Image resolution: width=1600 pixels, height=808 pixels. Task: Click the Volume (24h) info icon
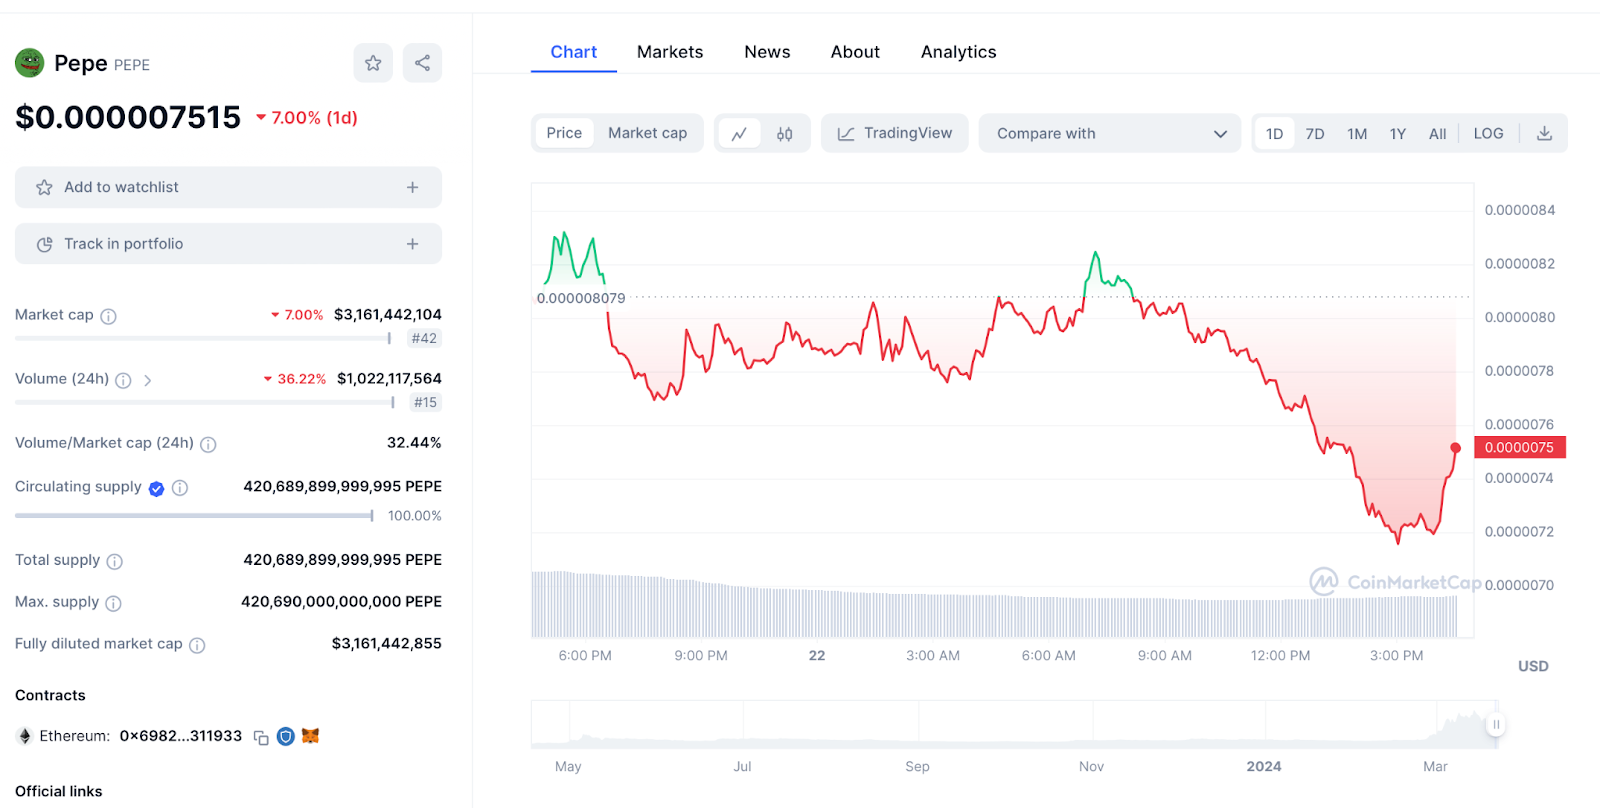[x=123, y=380]
